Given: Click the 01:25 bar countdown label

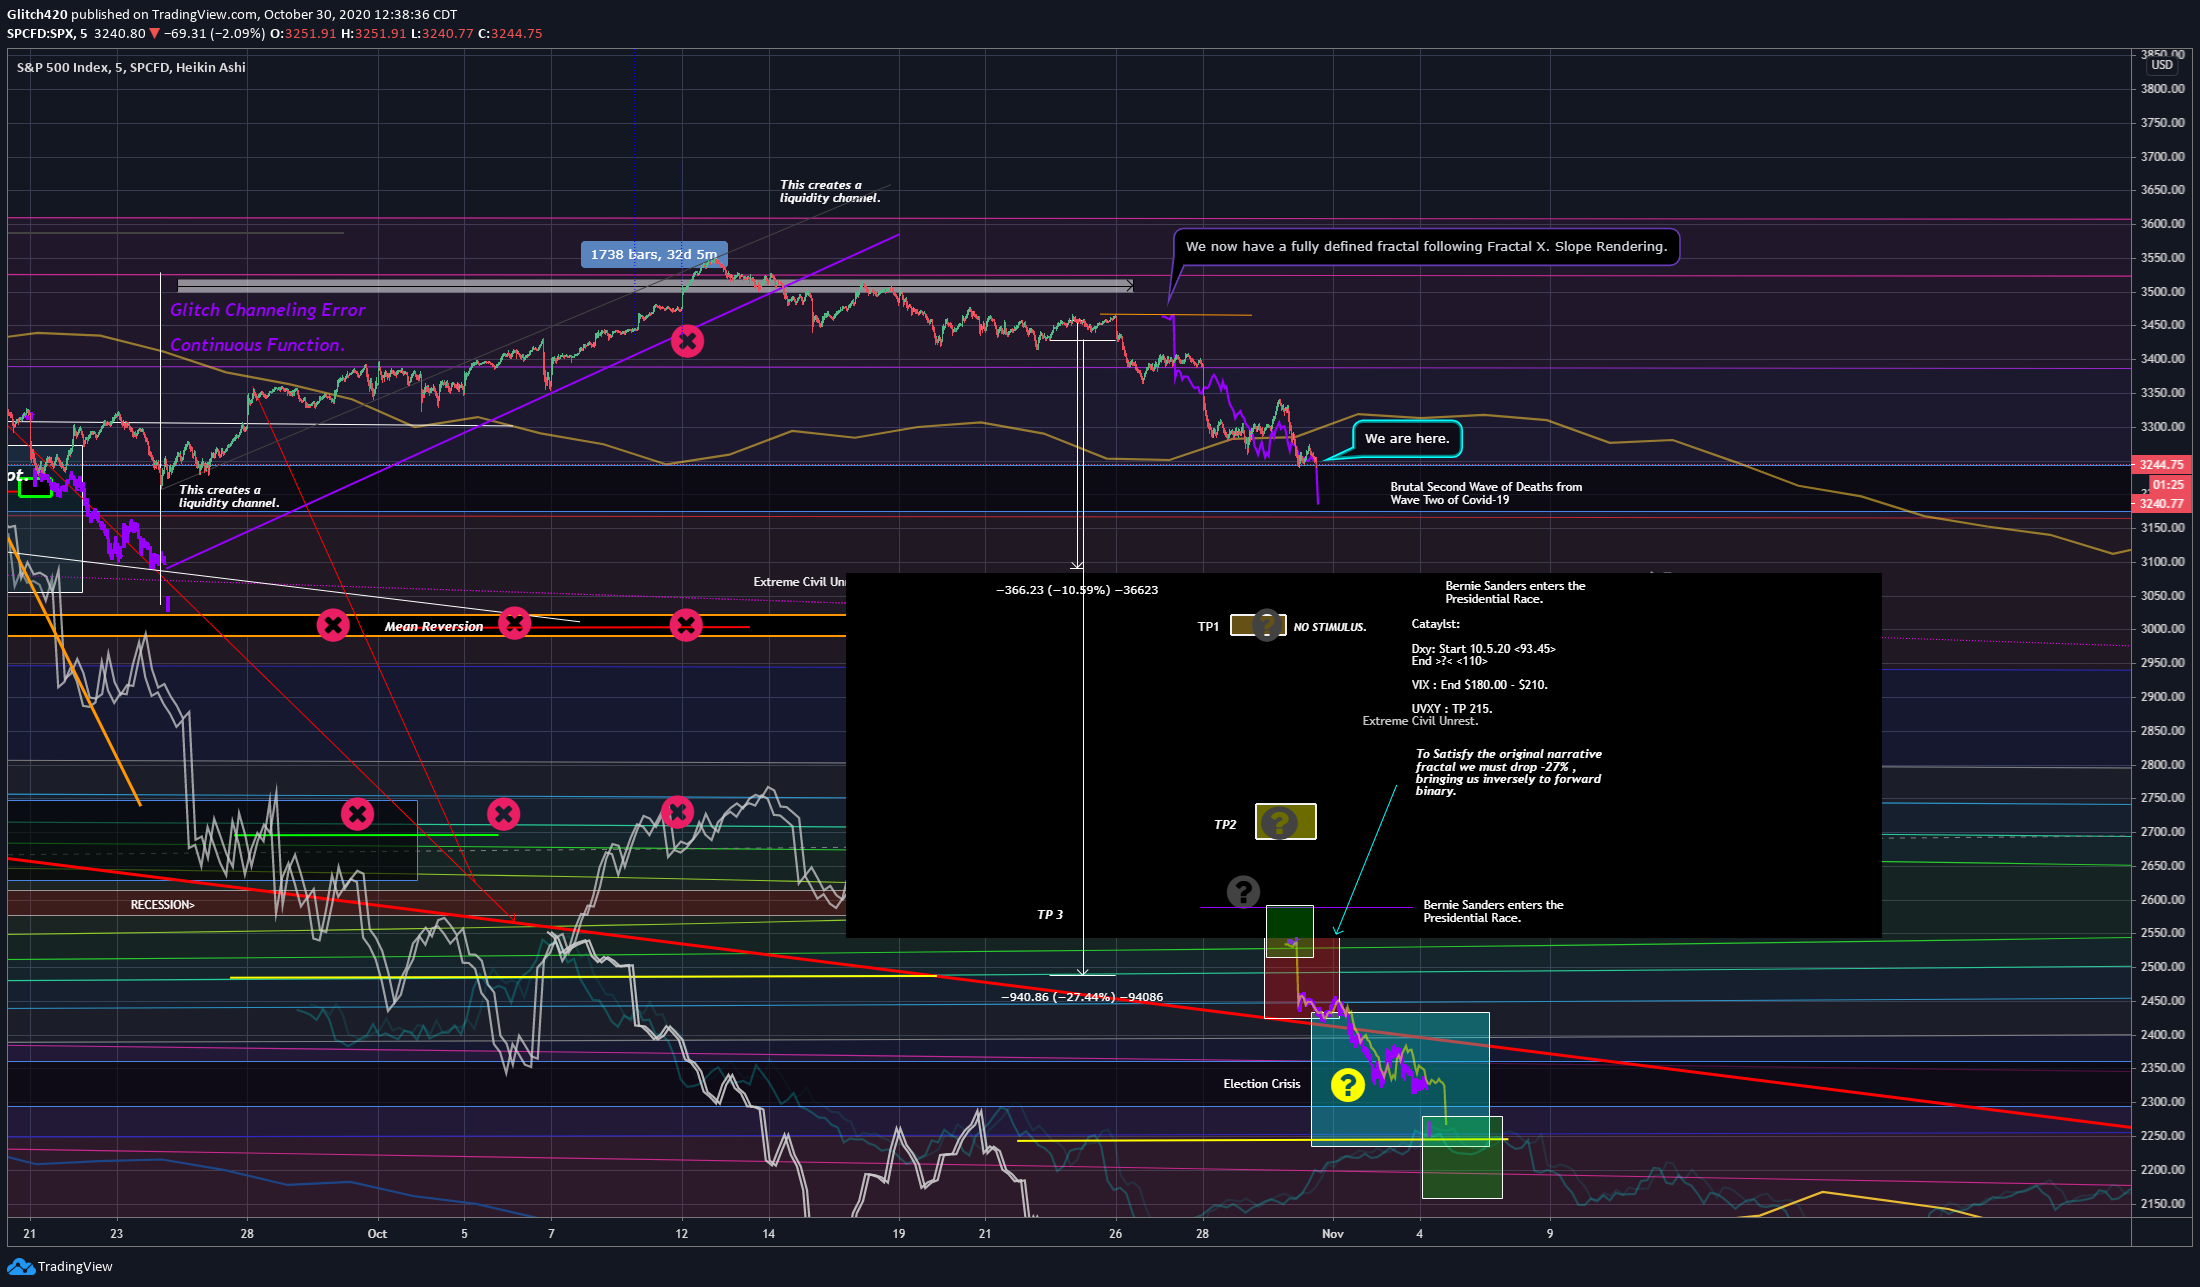Looking at the screenshot, I should (2168, 485).
